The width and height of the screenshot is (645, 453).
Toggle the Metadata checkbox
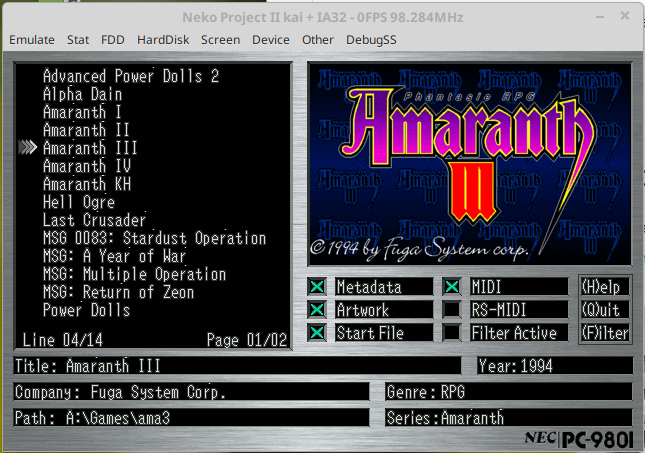(x=318, y=287)
